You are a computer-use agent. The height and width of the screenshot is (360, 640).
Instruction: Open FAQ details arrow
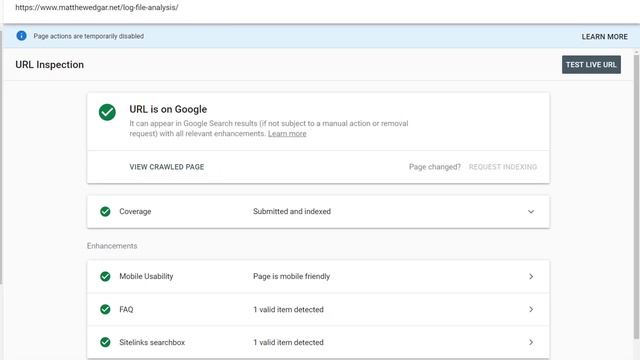[x=531, y=309]
